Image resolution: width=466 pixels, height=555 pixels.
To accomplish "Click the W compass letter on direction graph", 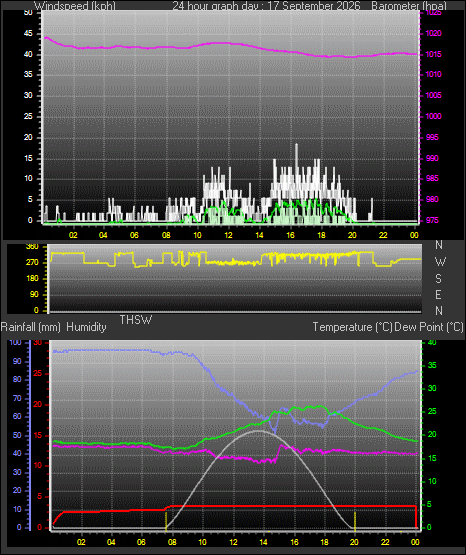I will coord(440,262).
